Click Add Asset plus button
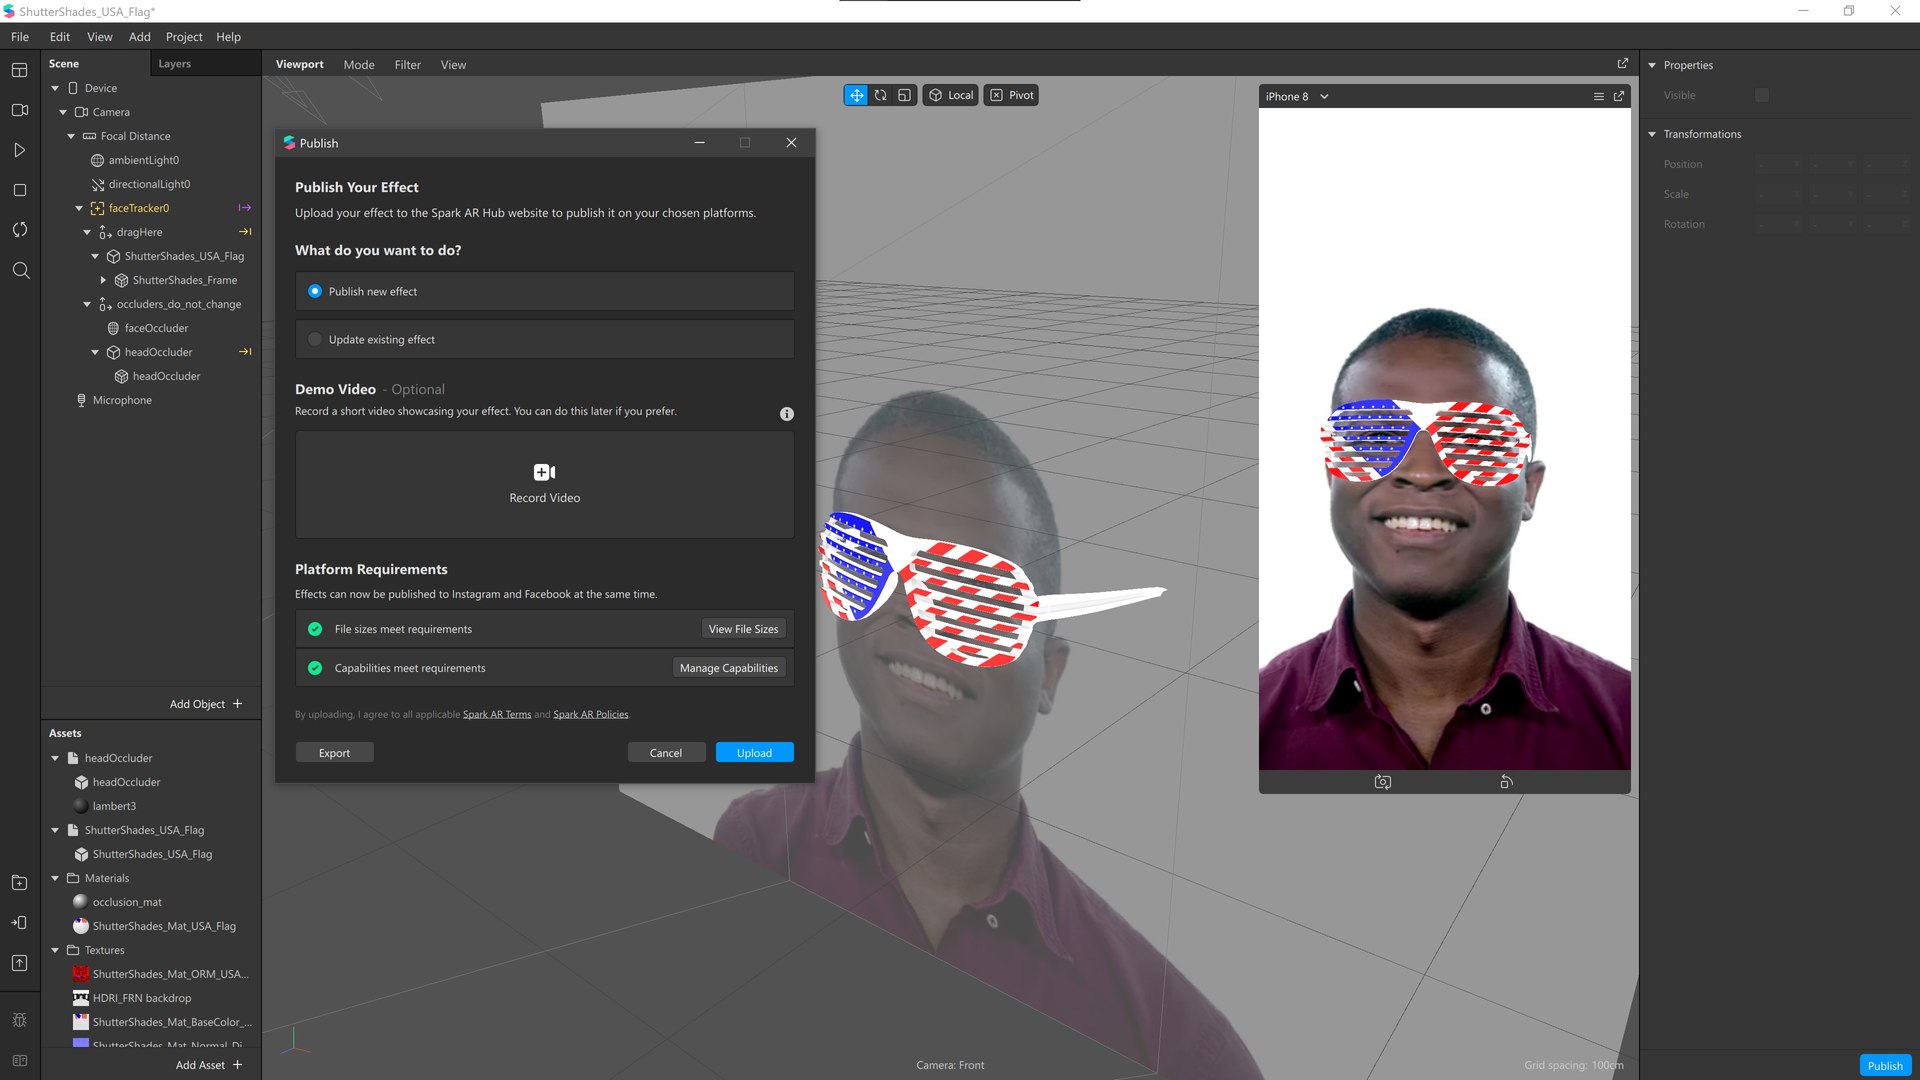Screen dimensions: 1920x1080 click(x=237, y=1065)
